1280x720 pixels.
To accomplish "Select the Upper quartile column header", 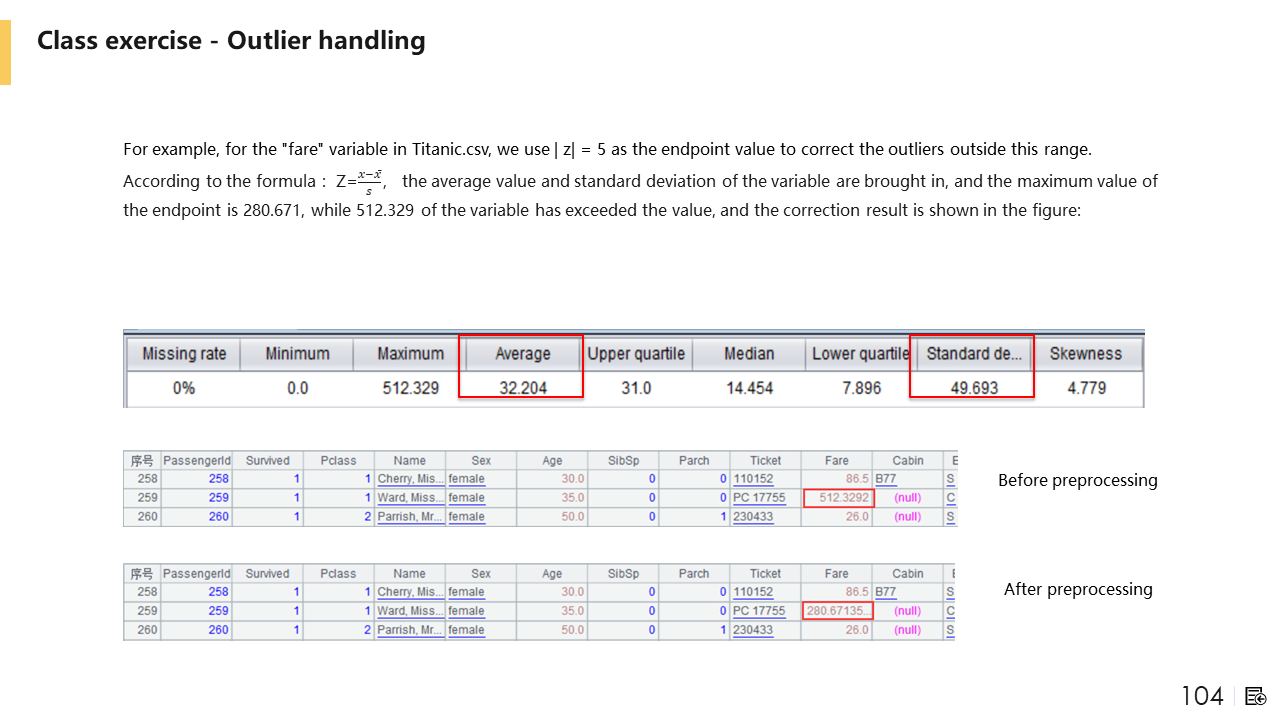I will coord(636,354).
